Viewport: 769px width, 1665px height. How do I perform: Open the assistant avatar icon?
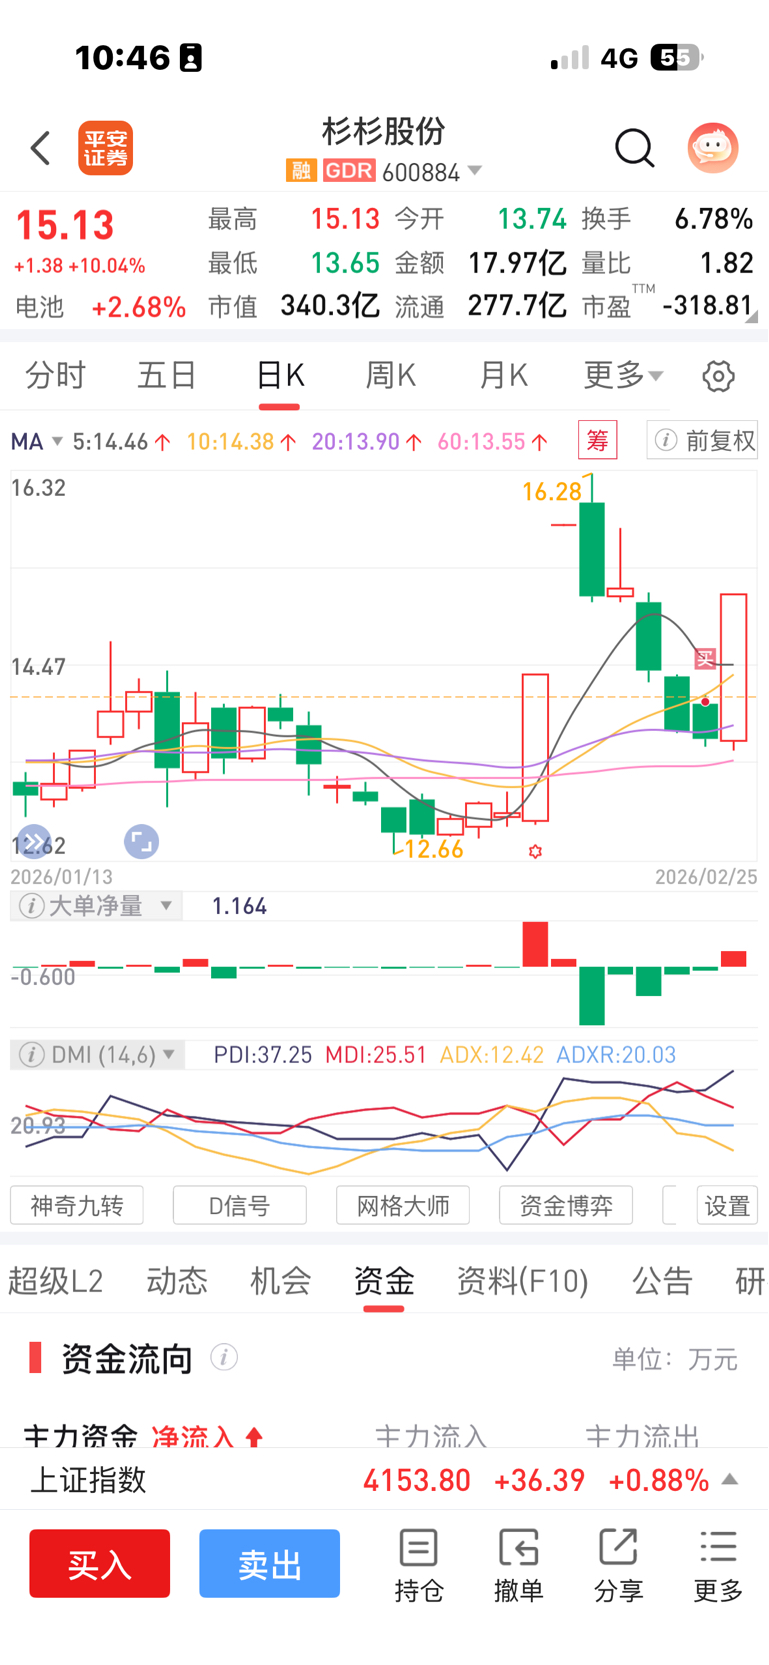coord(713,148)
